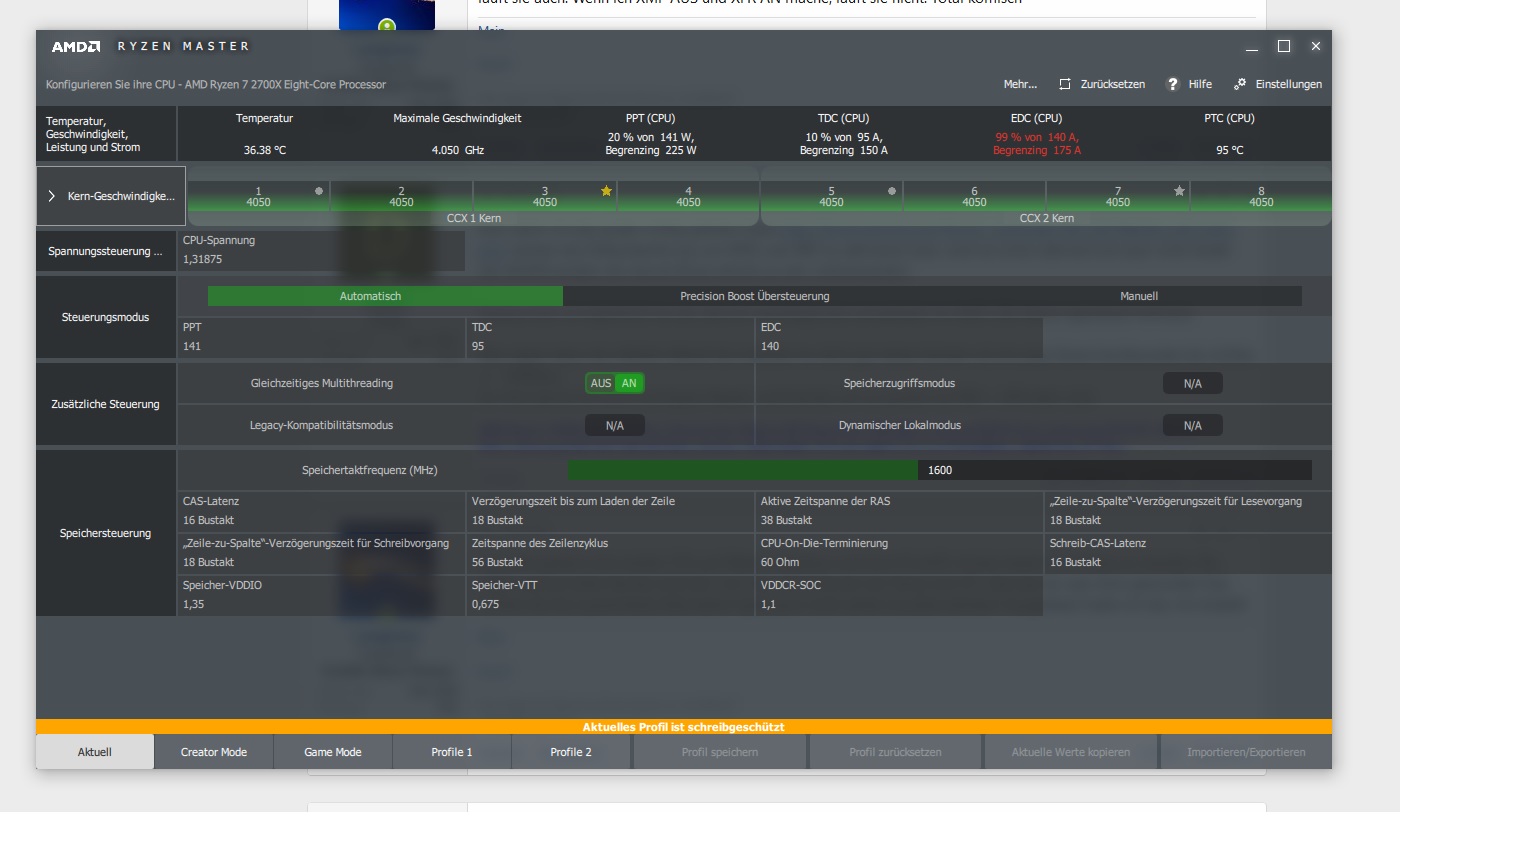
Task: Click the CCX 2 Kern label
Action: [1046, 218]
